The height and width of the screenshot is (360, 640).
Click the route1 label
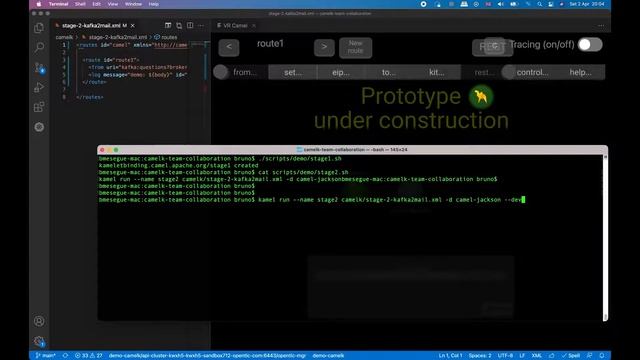(x=270, y=44)
